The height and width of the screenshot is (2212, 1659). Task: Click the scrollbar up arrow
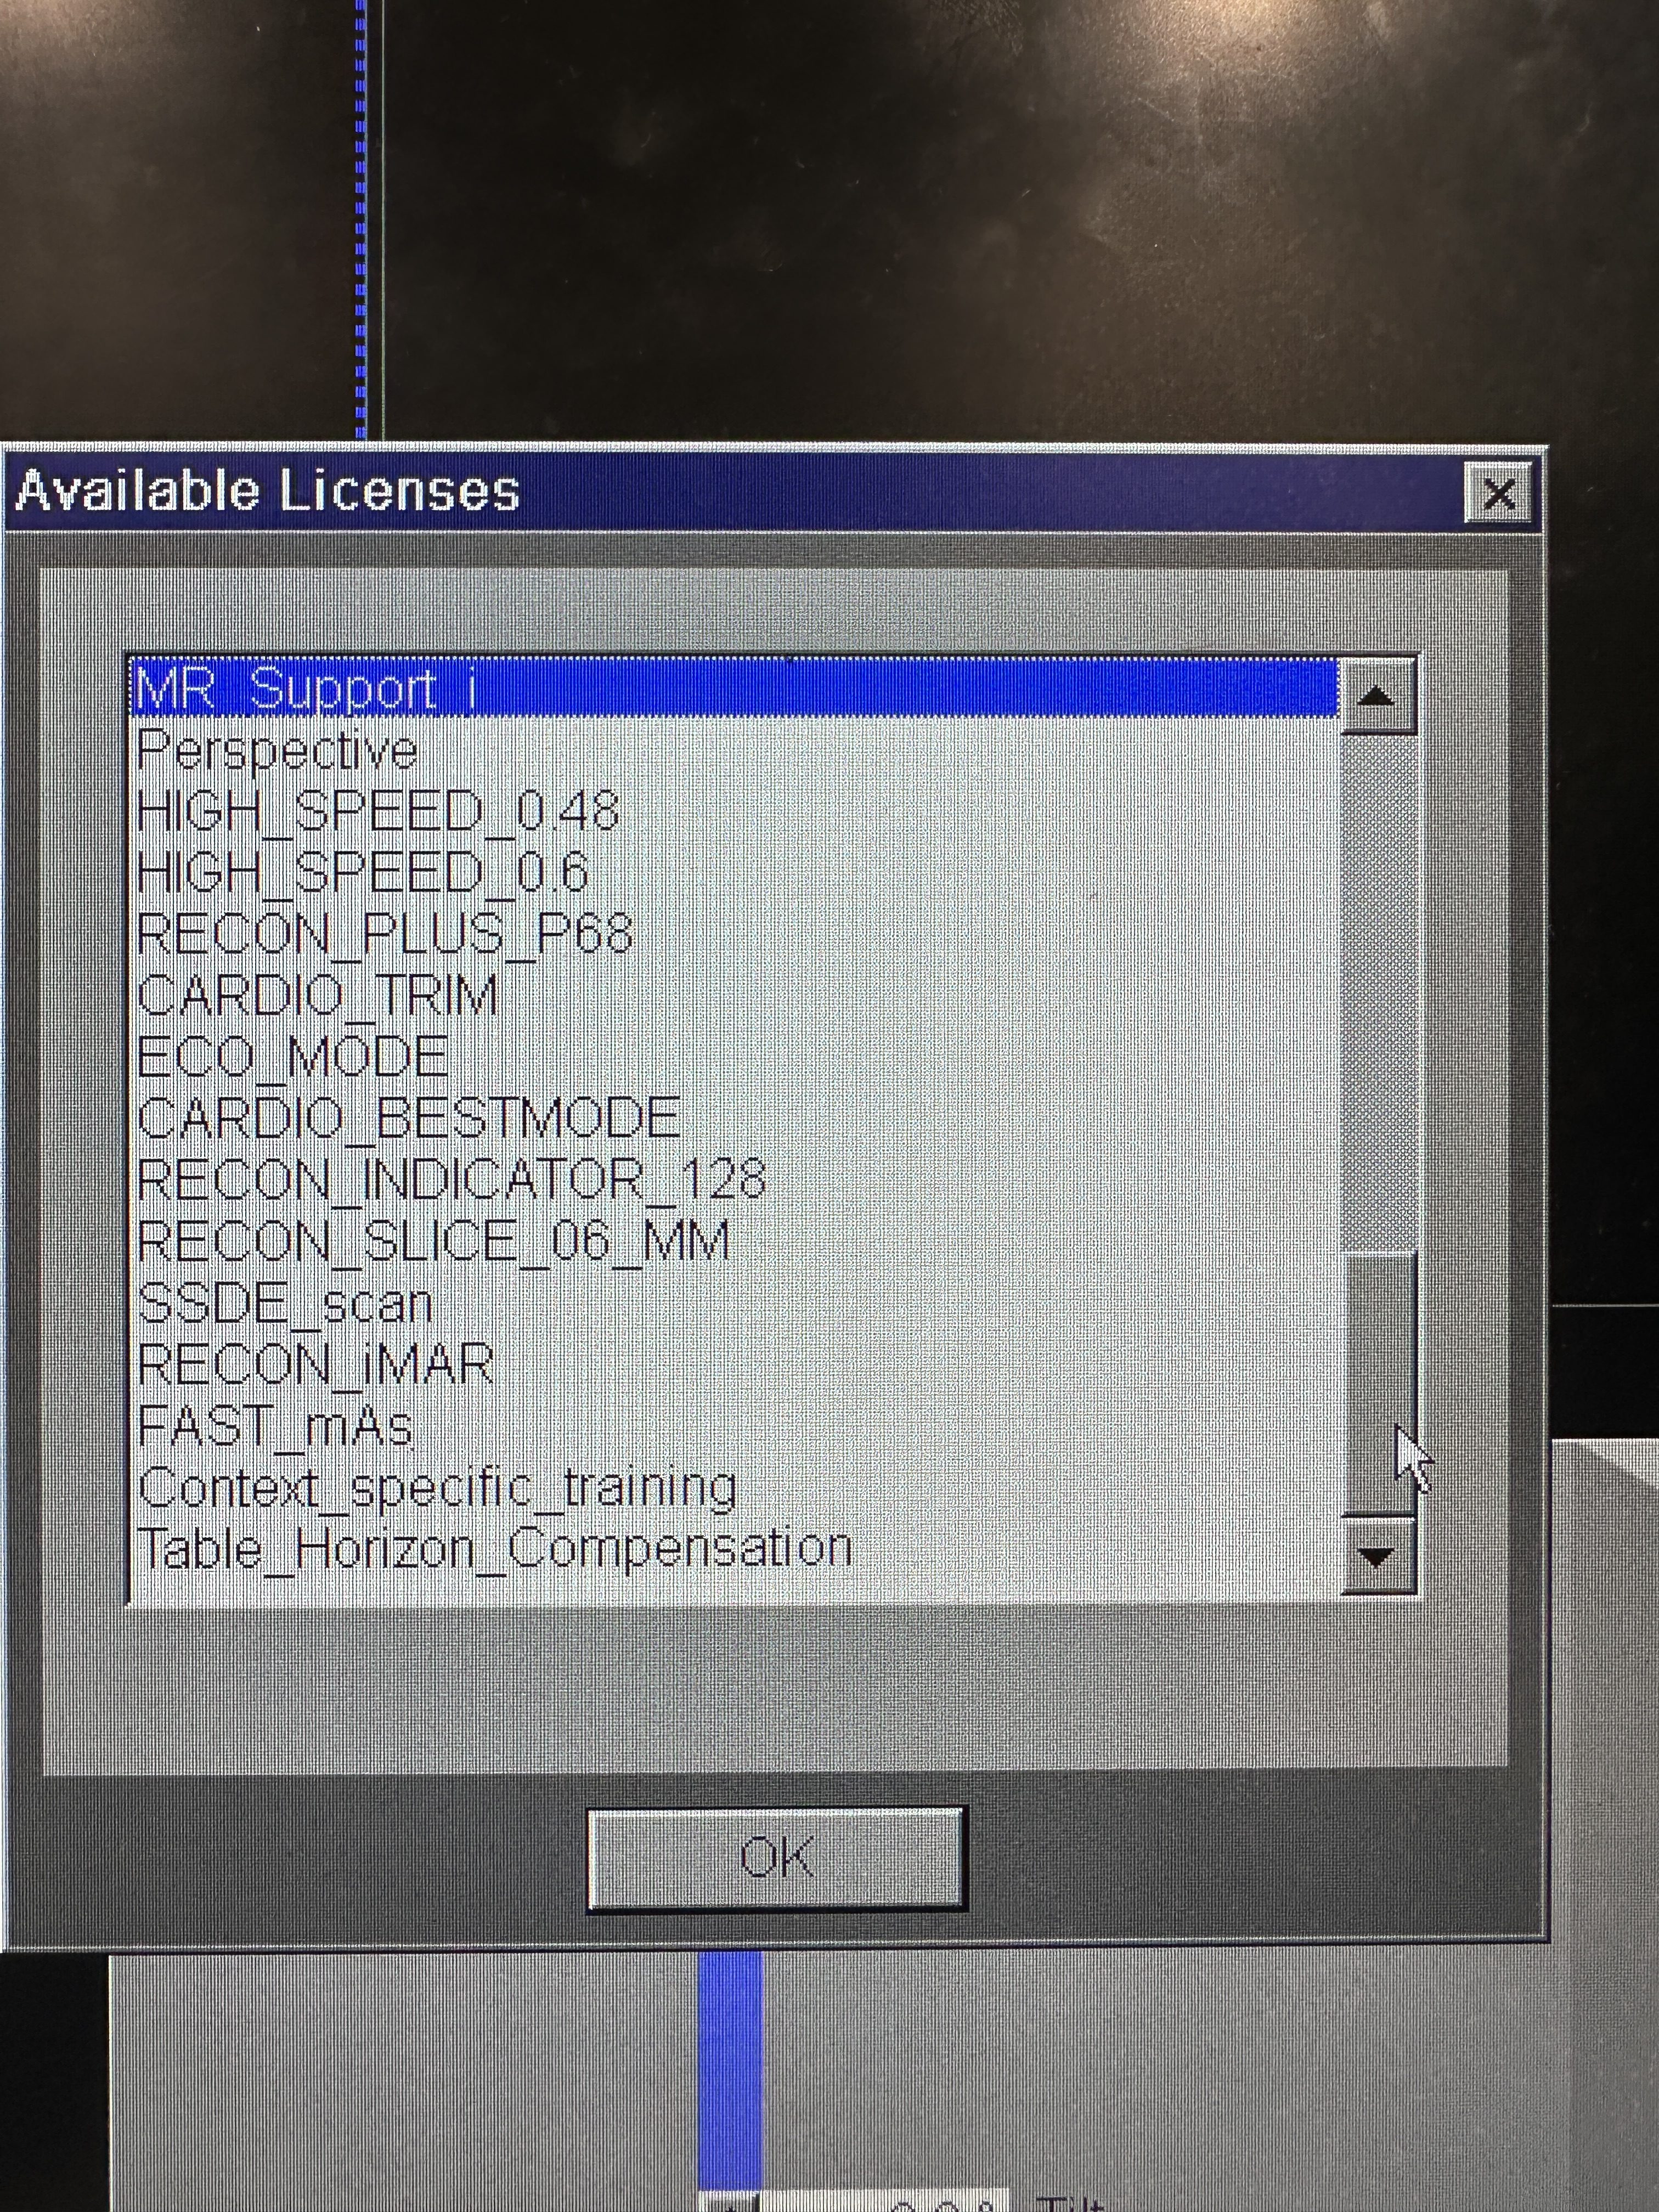coord(1377,696)
